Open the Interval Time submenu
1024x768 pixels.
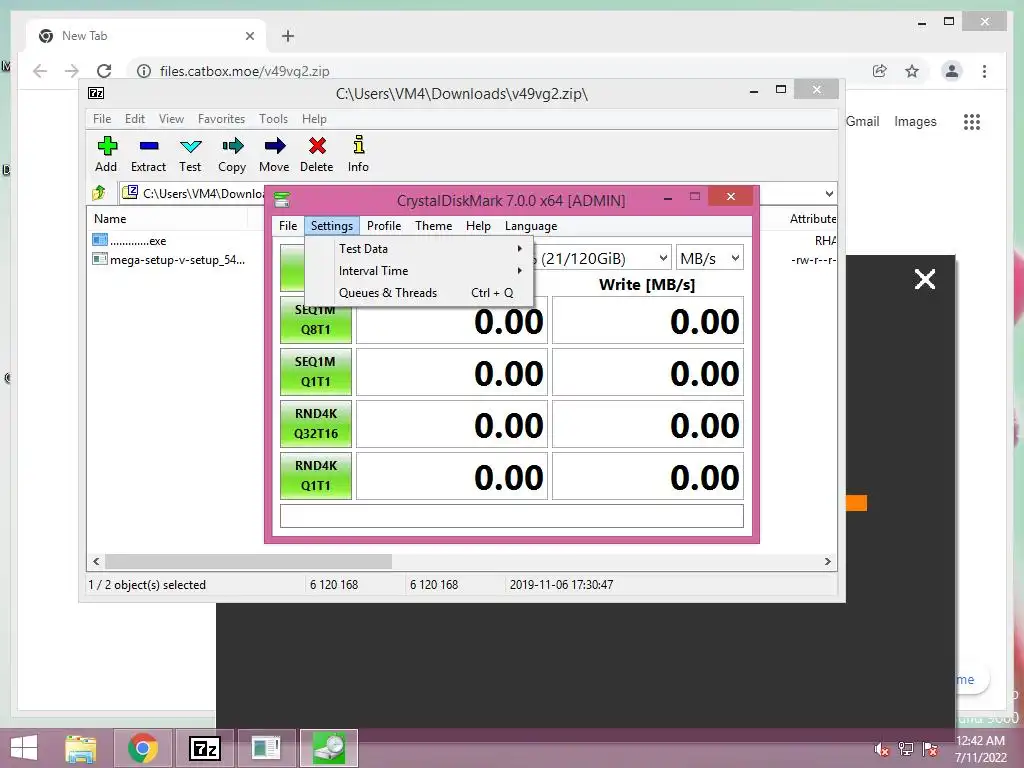419,271
